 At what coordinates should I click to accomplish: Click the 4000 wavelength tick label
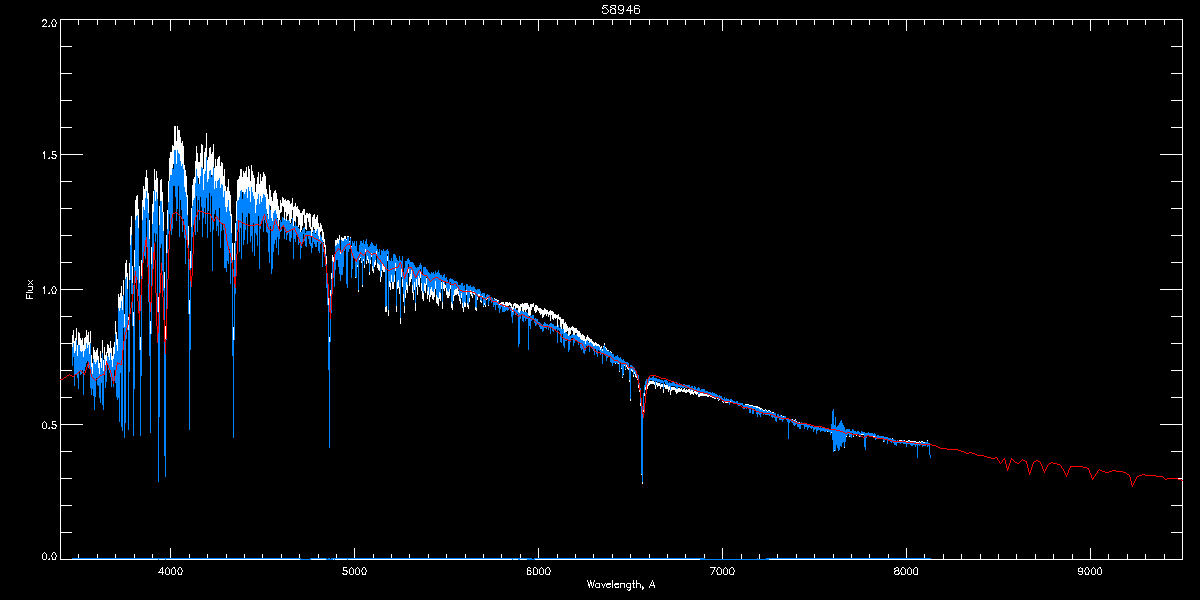point(170,572)
